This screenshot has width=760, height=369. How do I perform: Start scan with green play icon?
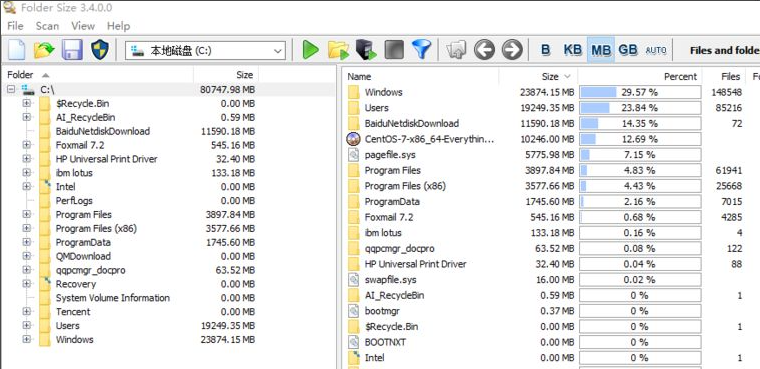[310, 50]
